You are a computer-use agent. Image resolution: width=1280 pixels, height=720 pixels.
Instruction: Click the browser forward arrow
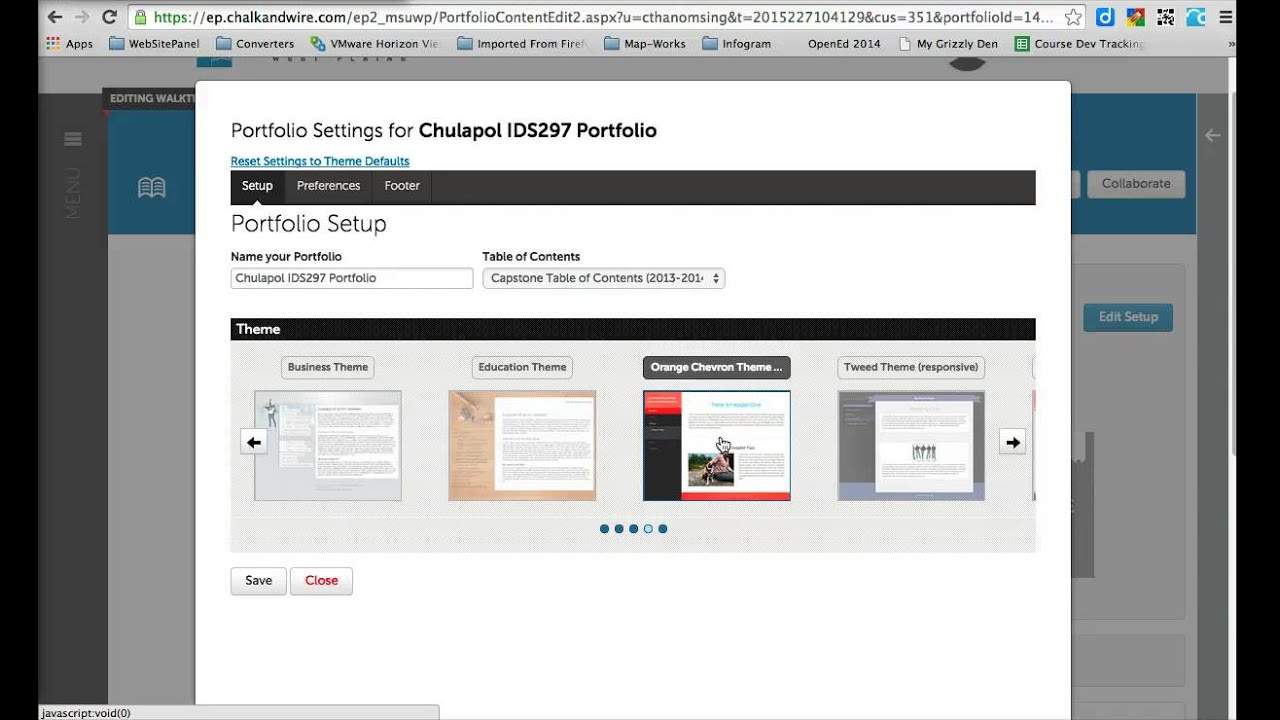[x=82, y=17]
